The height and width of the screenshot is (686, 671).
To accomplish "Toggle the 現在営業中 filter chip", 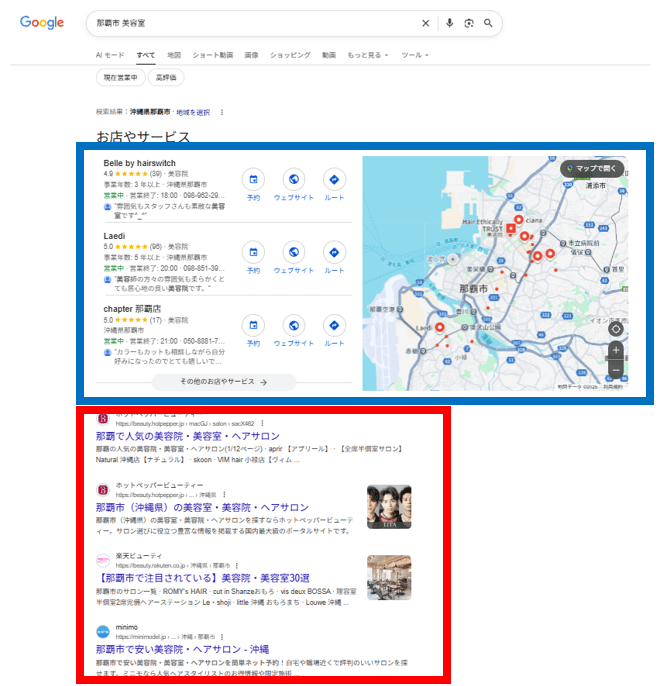I will [x=120, y=78].
